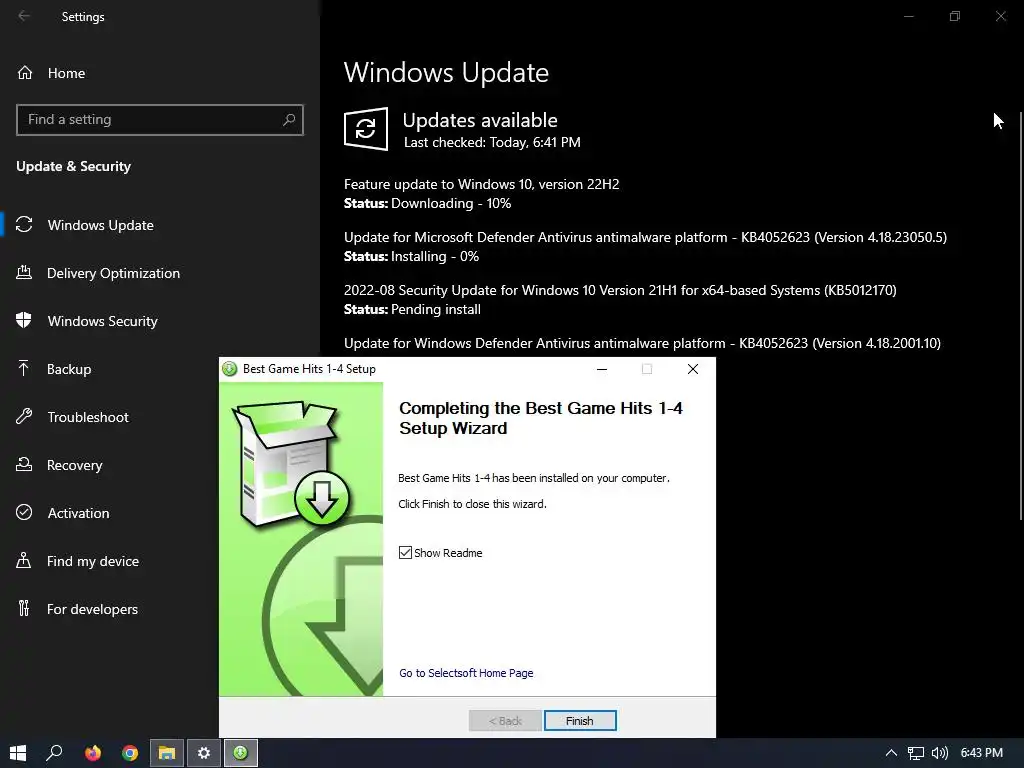Open Windows Security settings page
This screenshot has height=768, width=1024.
pyautogui.click(x=103, y=321)
